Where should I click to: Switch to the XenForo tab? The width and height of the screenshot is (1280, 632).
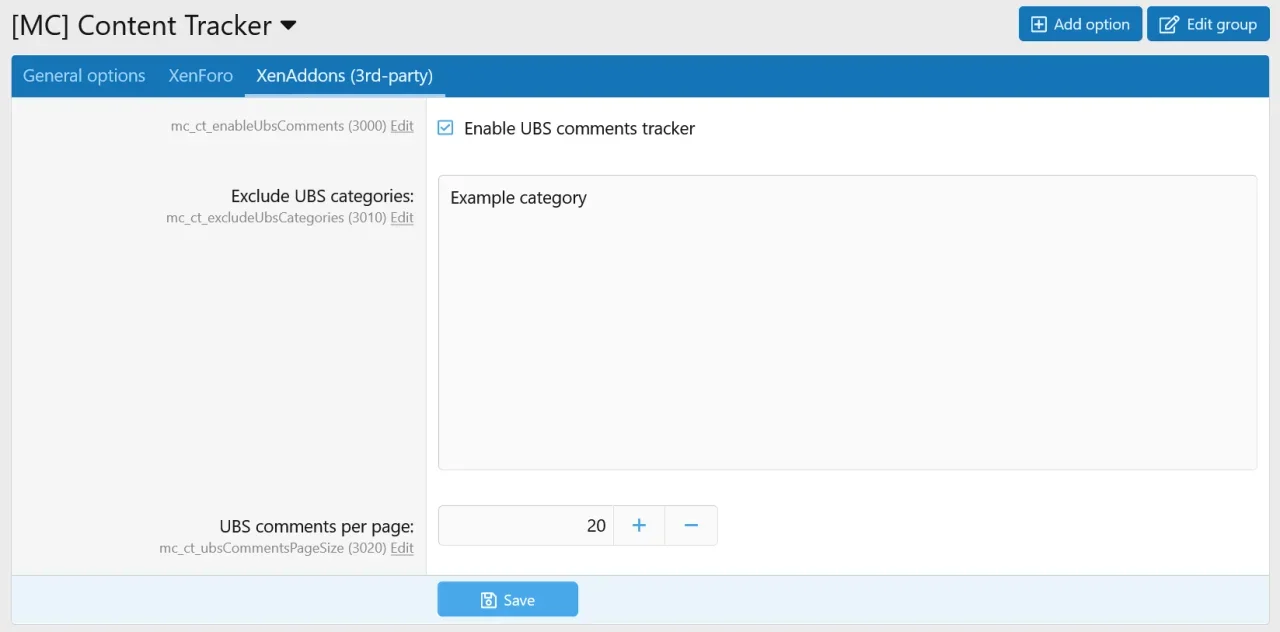[200, 76]
